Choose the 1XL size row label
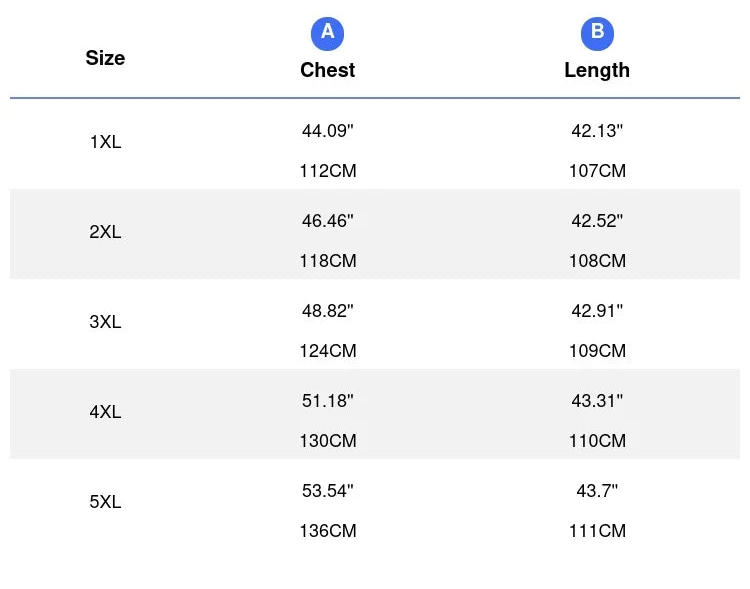750x589 pixels. (105, 142)
